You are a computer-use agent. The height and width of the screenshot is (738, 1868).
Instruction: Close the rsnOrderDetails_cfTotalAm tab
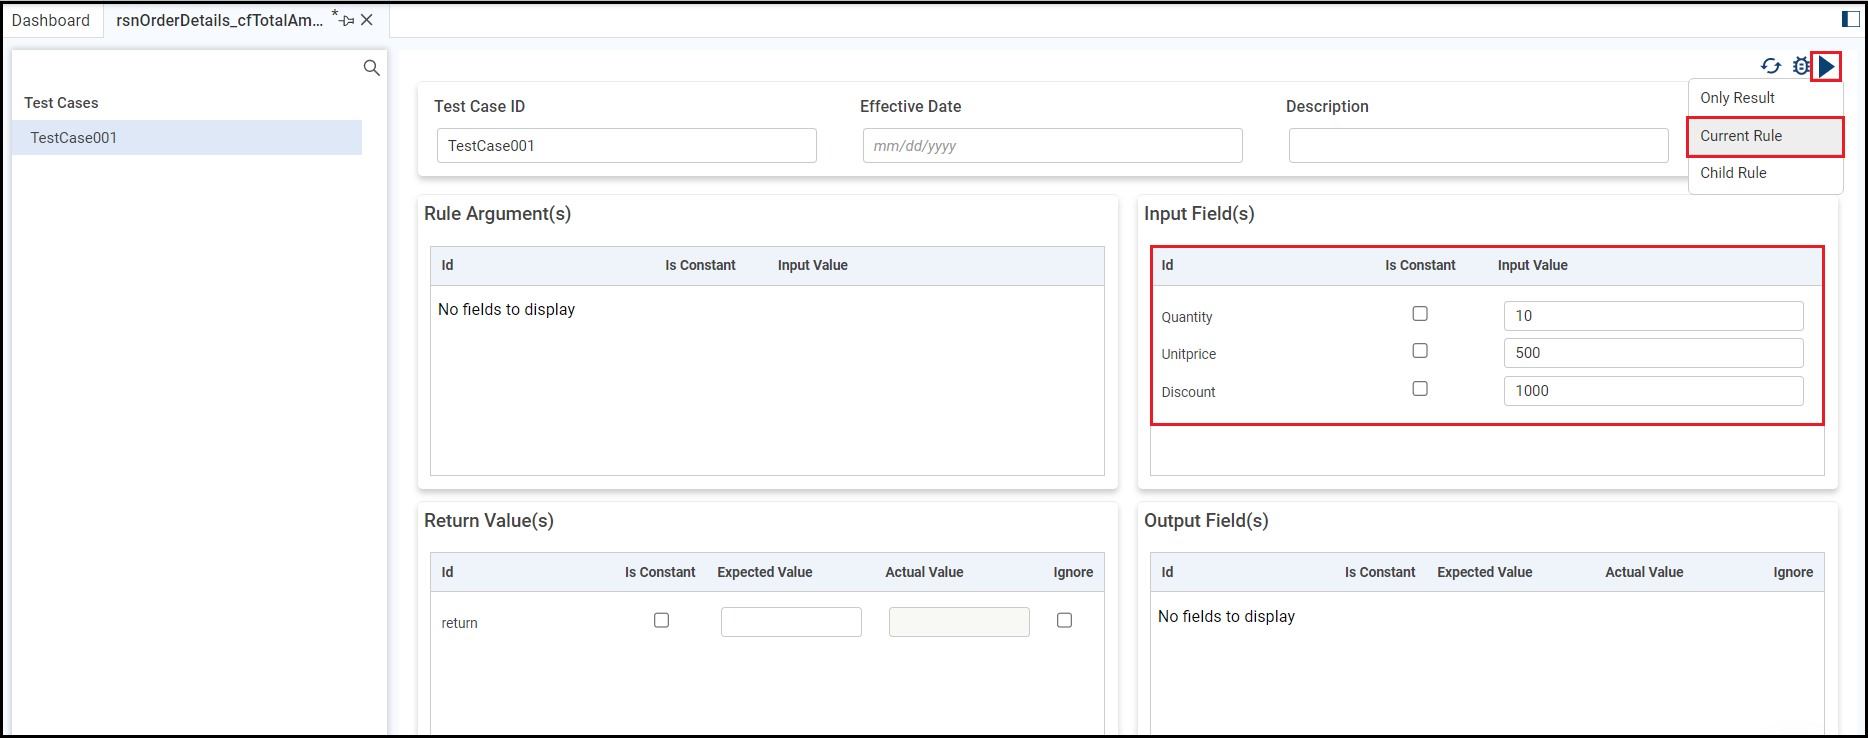point(367,20)
